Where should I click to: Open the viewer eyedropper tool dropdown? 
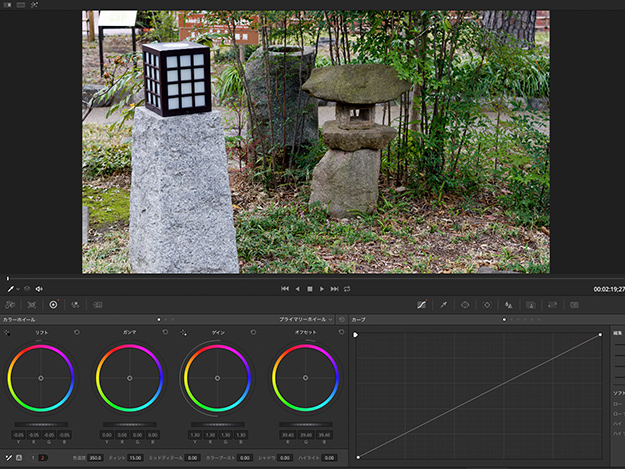18,288
